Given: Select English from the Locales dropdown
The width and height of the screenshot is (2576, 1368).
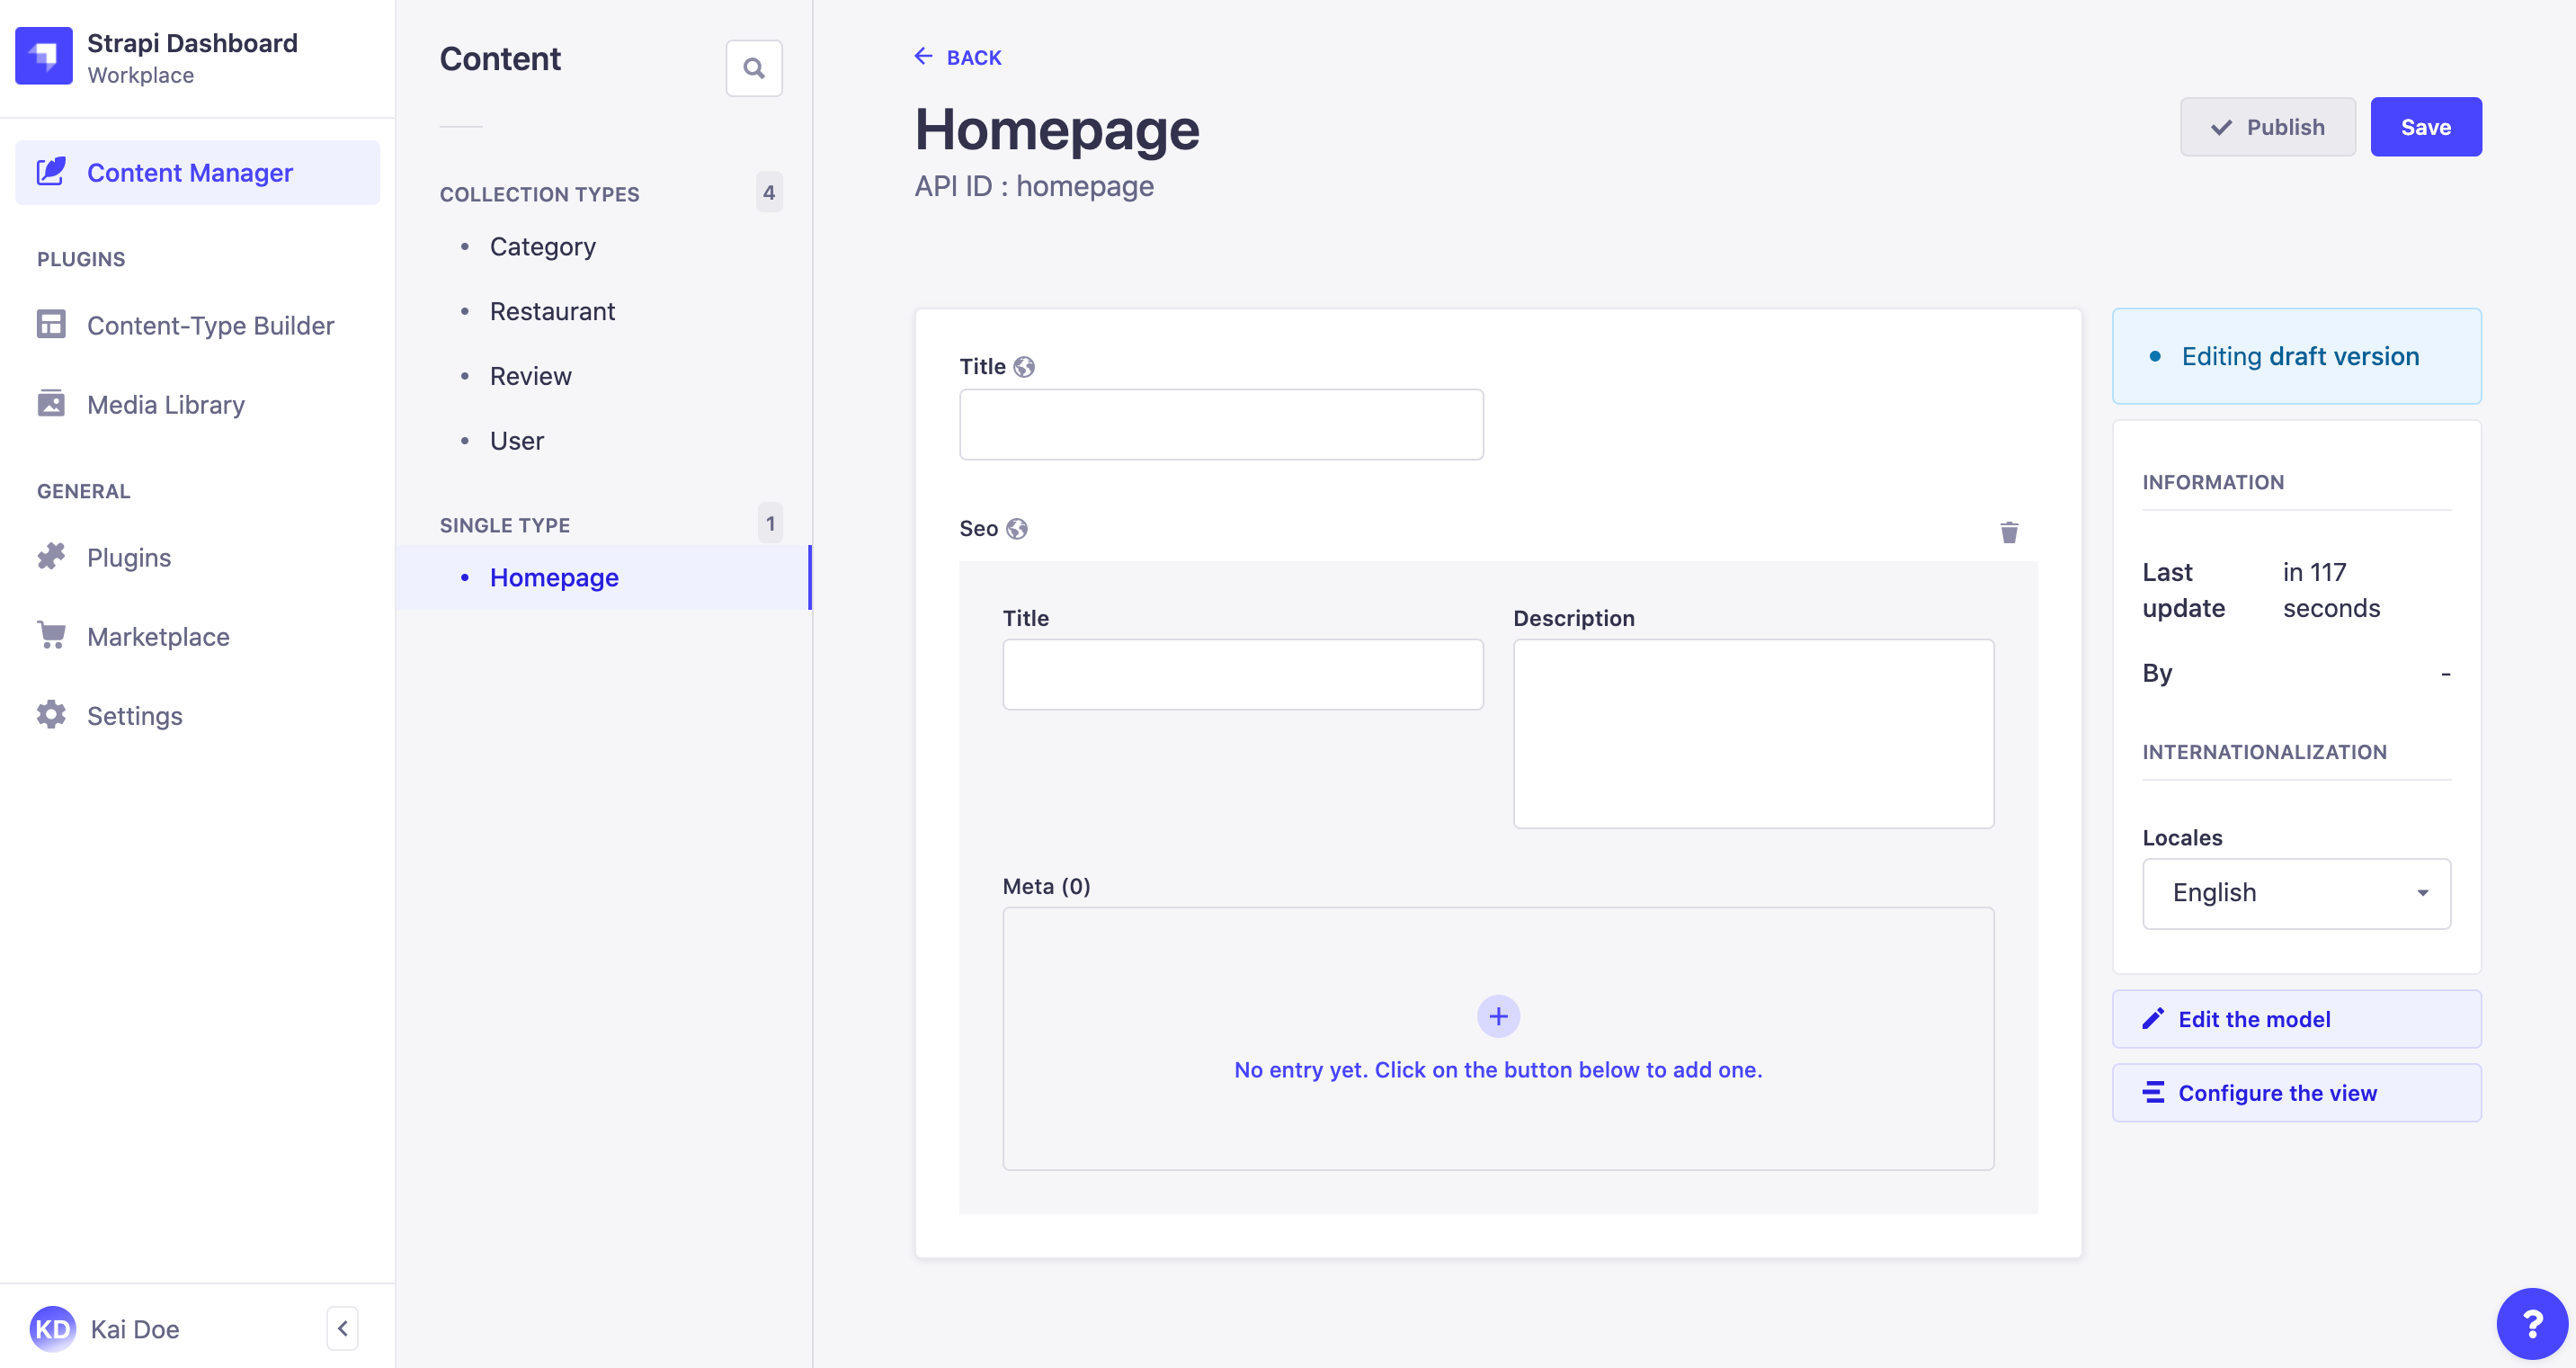Looking at the screenshot, I should 2296,893.
